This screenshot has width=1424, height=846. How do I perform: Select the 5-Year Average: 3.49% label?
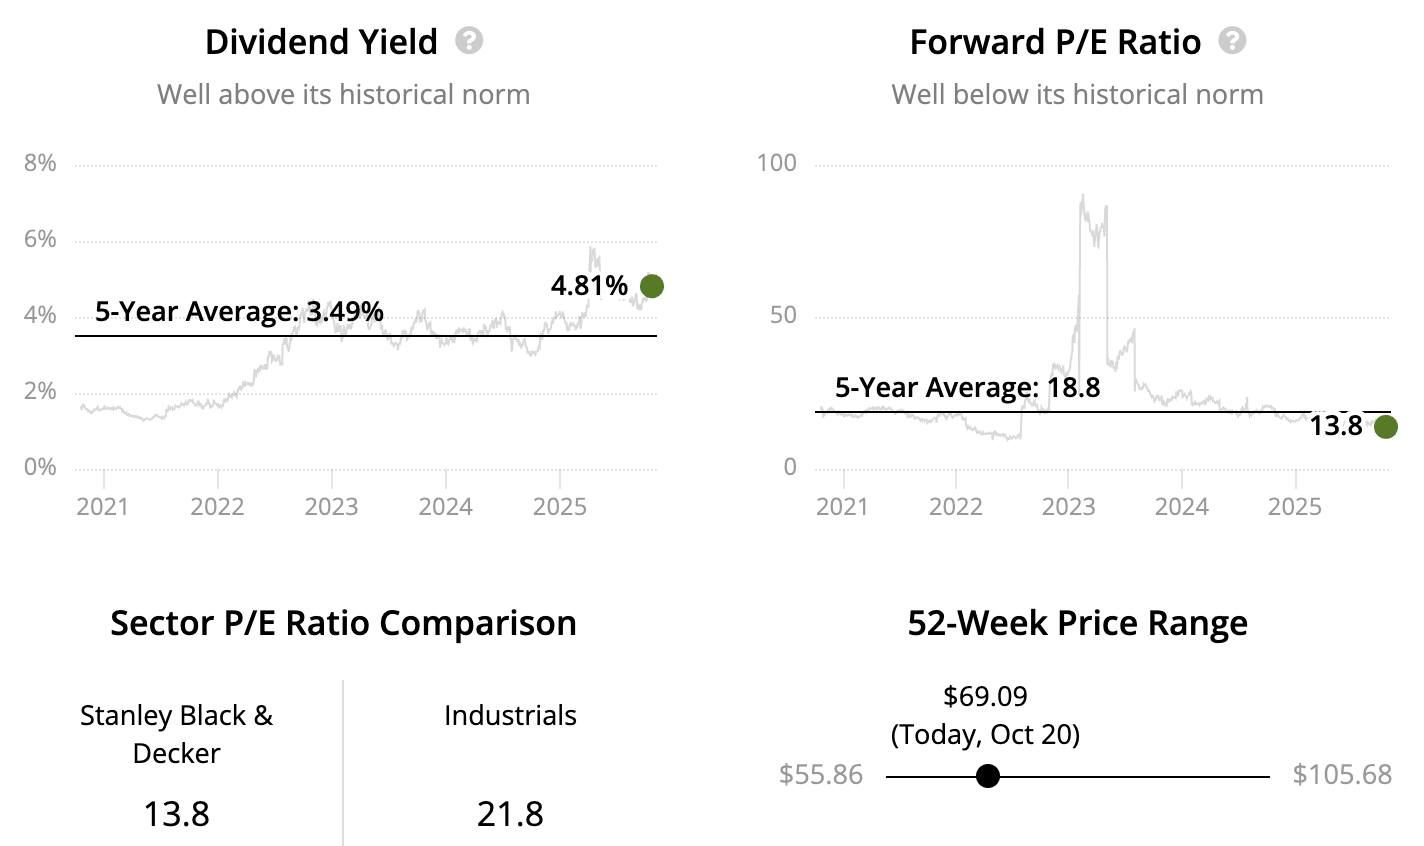click(239, 312)
